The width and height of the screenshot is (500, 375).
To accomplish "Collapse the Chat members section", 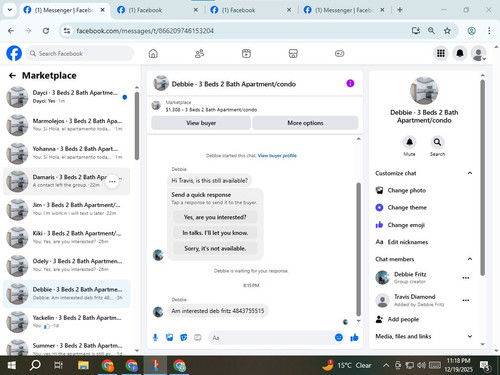I will [x=470, y=259].
